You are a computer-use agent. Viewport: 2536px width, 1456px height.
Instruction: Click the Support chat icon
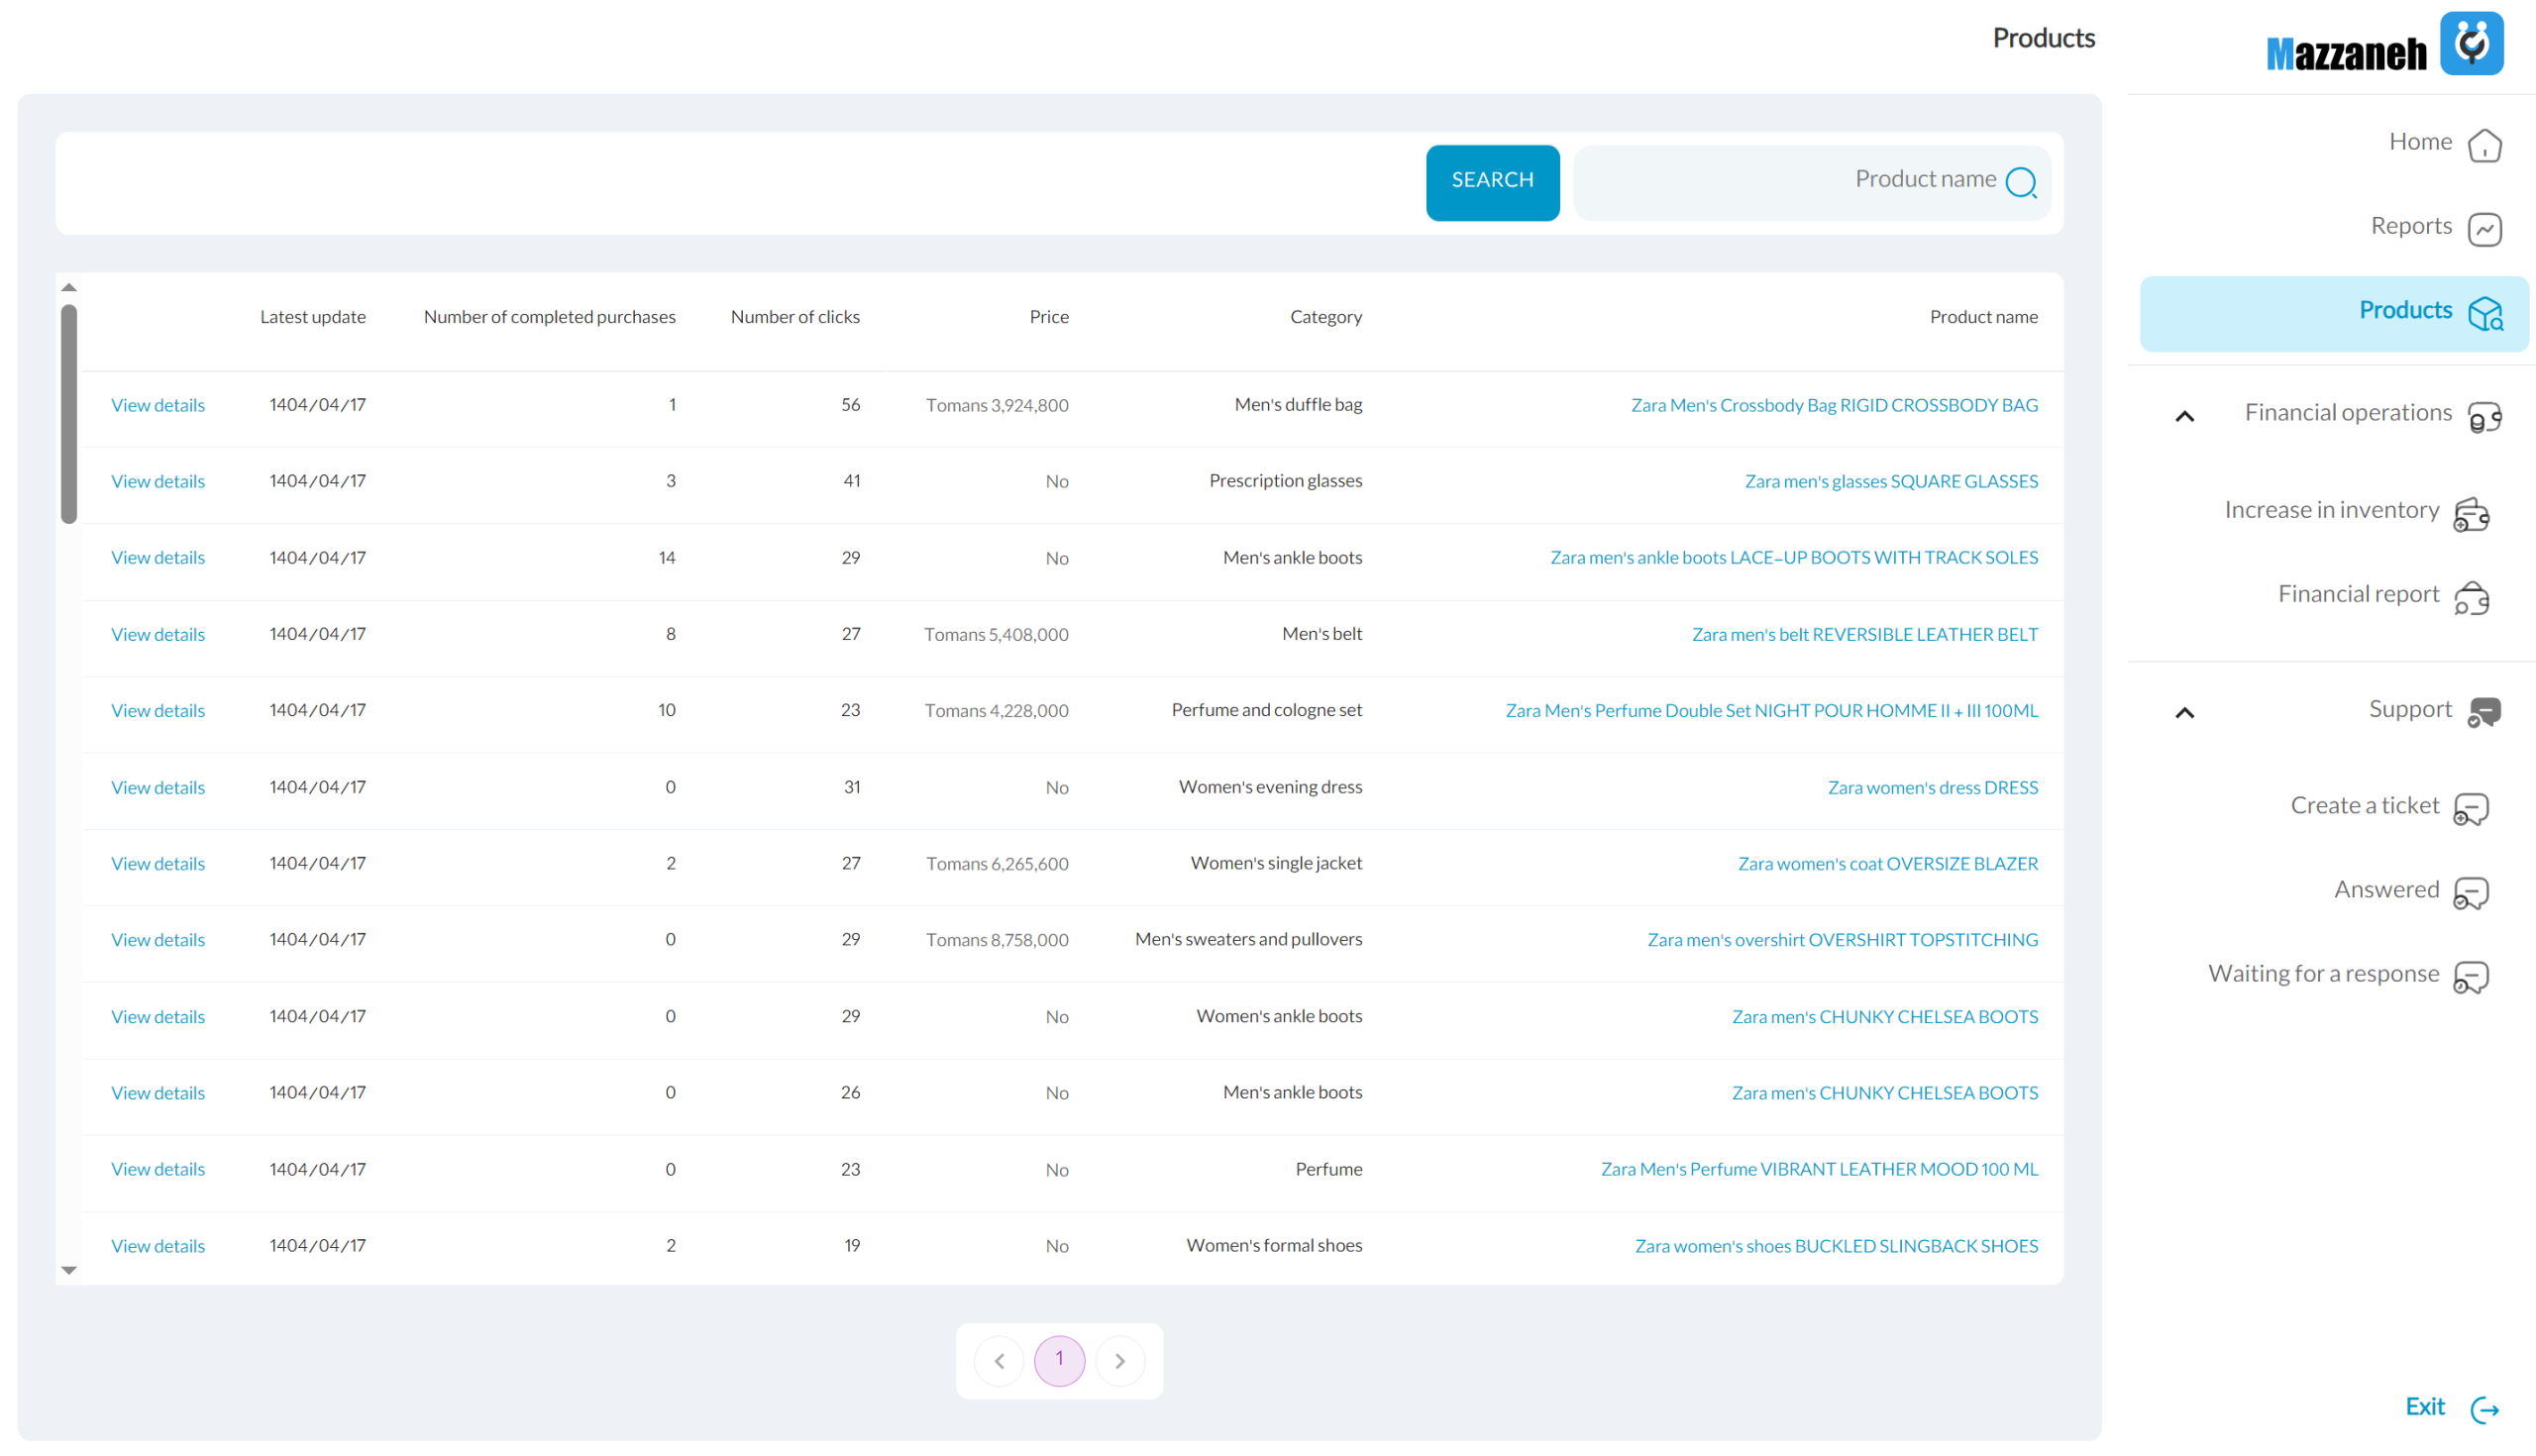(2484, 712)
